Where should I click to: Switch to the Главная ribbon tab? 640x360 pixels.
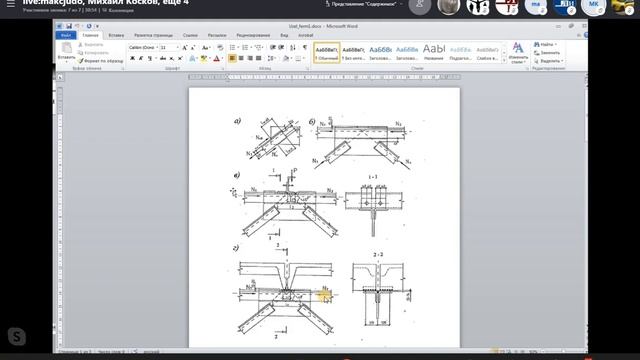pos(90,36)
